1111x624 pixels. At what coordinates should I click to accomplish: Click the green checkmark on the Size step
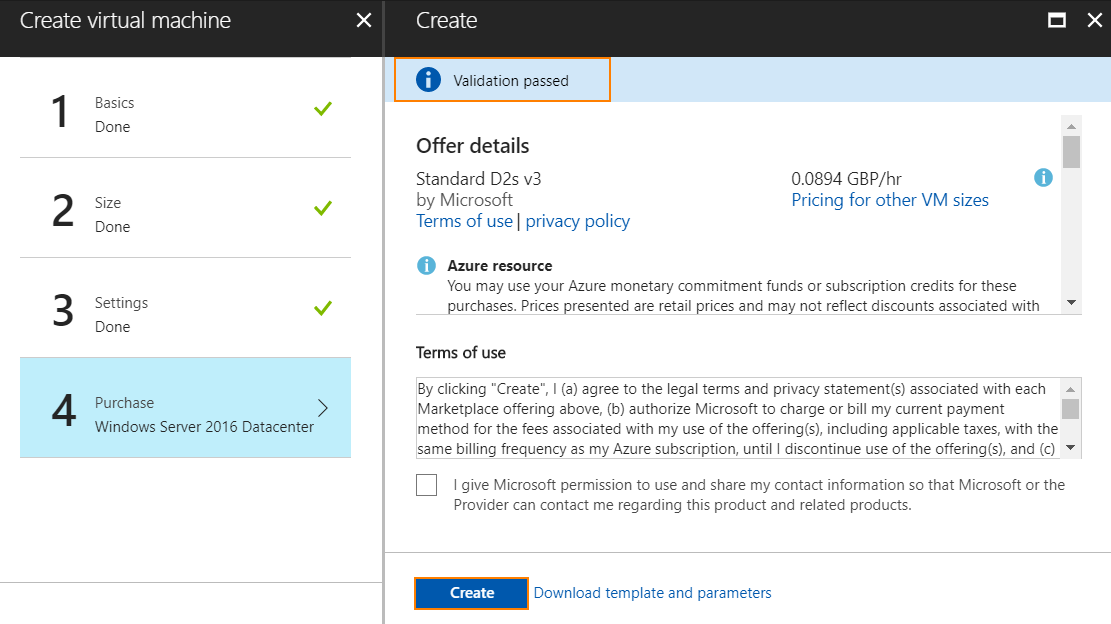point(322,208)
